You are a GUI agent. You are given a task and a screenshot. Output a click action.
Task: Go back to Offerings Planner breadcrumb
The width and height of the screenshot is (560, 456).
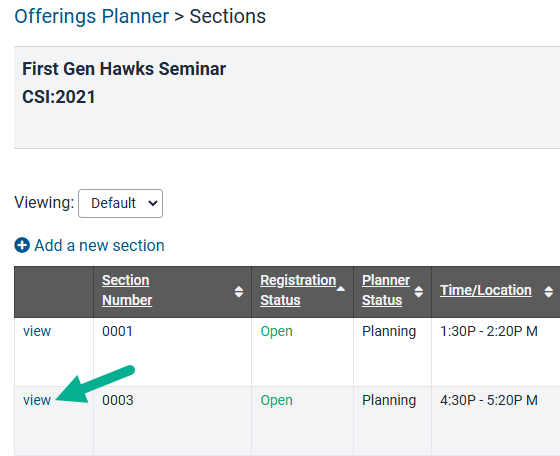coord(91,16)
